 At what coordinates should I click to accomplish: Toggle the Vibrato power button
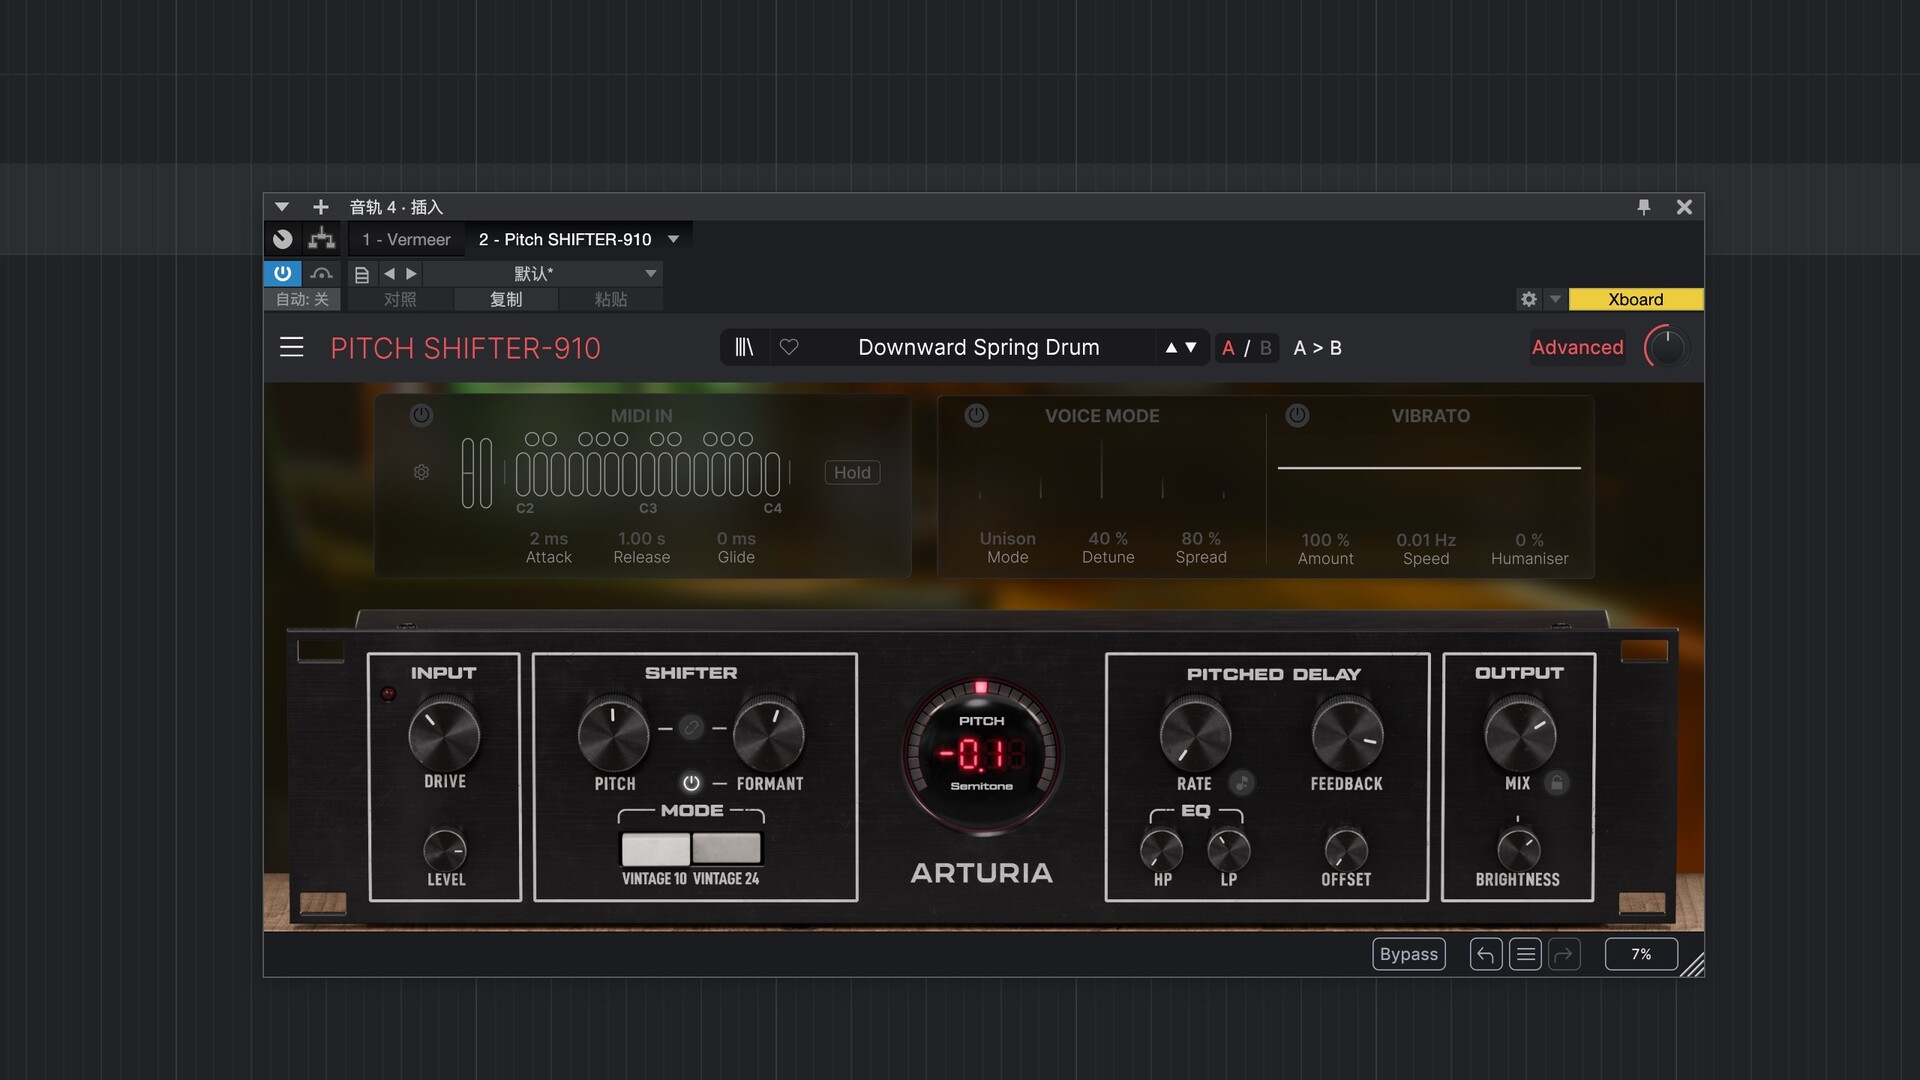(1297, 415)
